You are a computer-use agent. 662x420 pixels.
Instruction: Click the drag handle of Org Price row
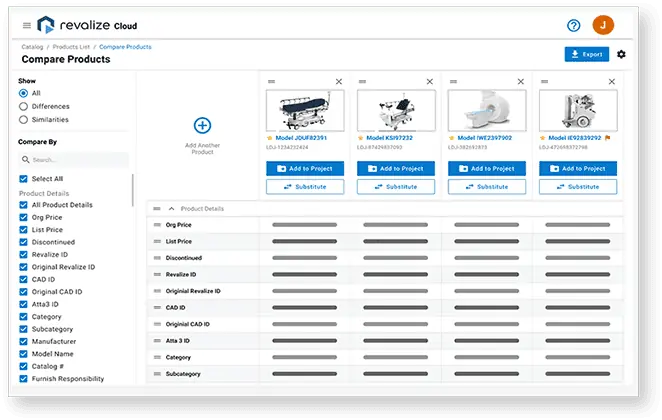pos(157,225)
